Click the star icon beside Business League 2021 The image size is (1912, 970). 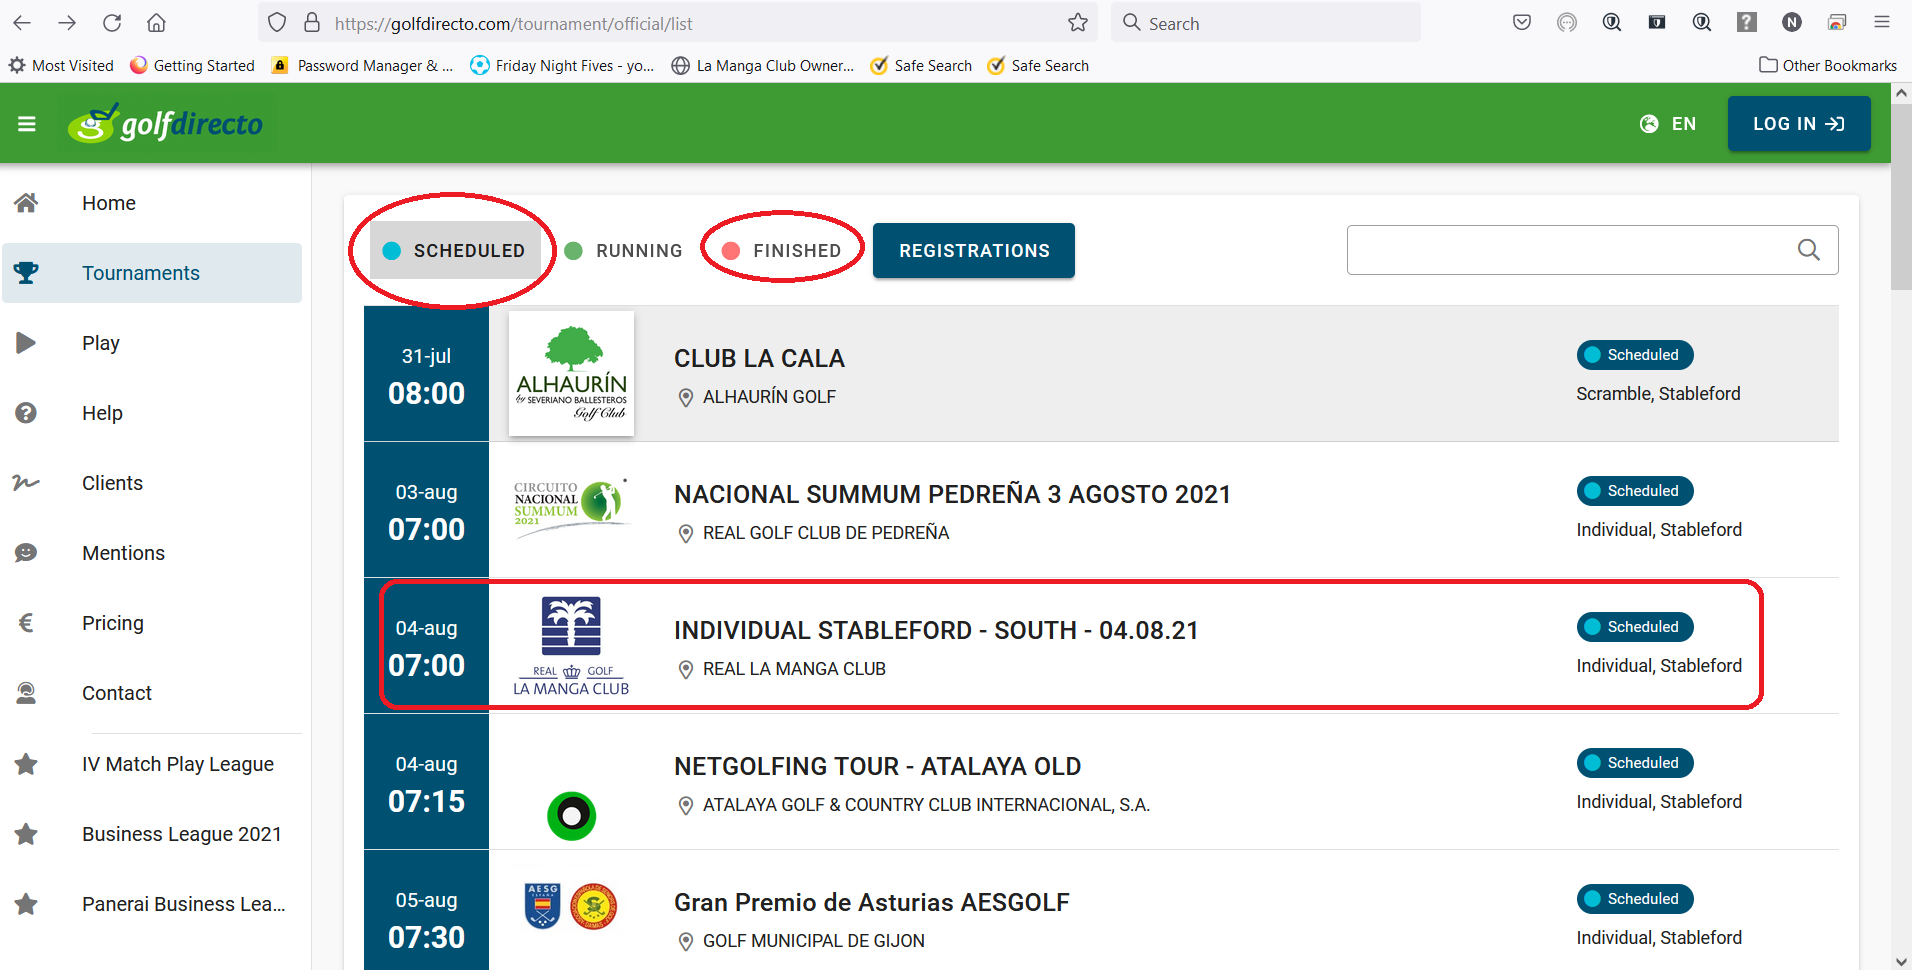click(x=26, y=834)
